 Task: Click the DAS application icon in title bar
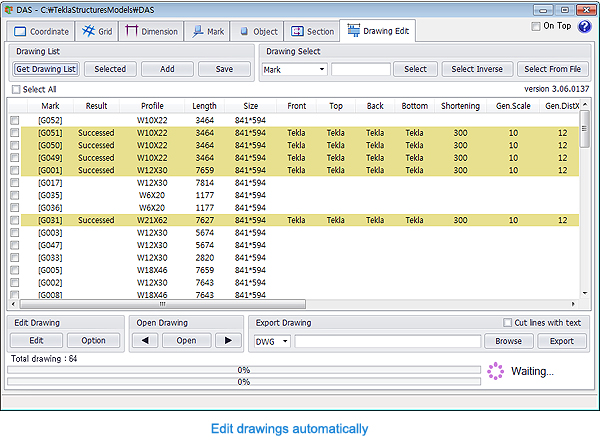tap(8, 8)
